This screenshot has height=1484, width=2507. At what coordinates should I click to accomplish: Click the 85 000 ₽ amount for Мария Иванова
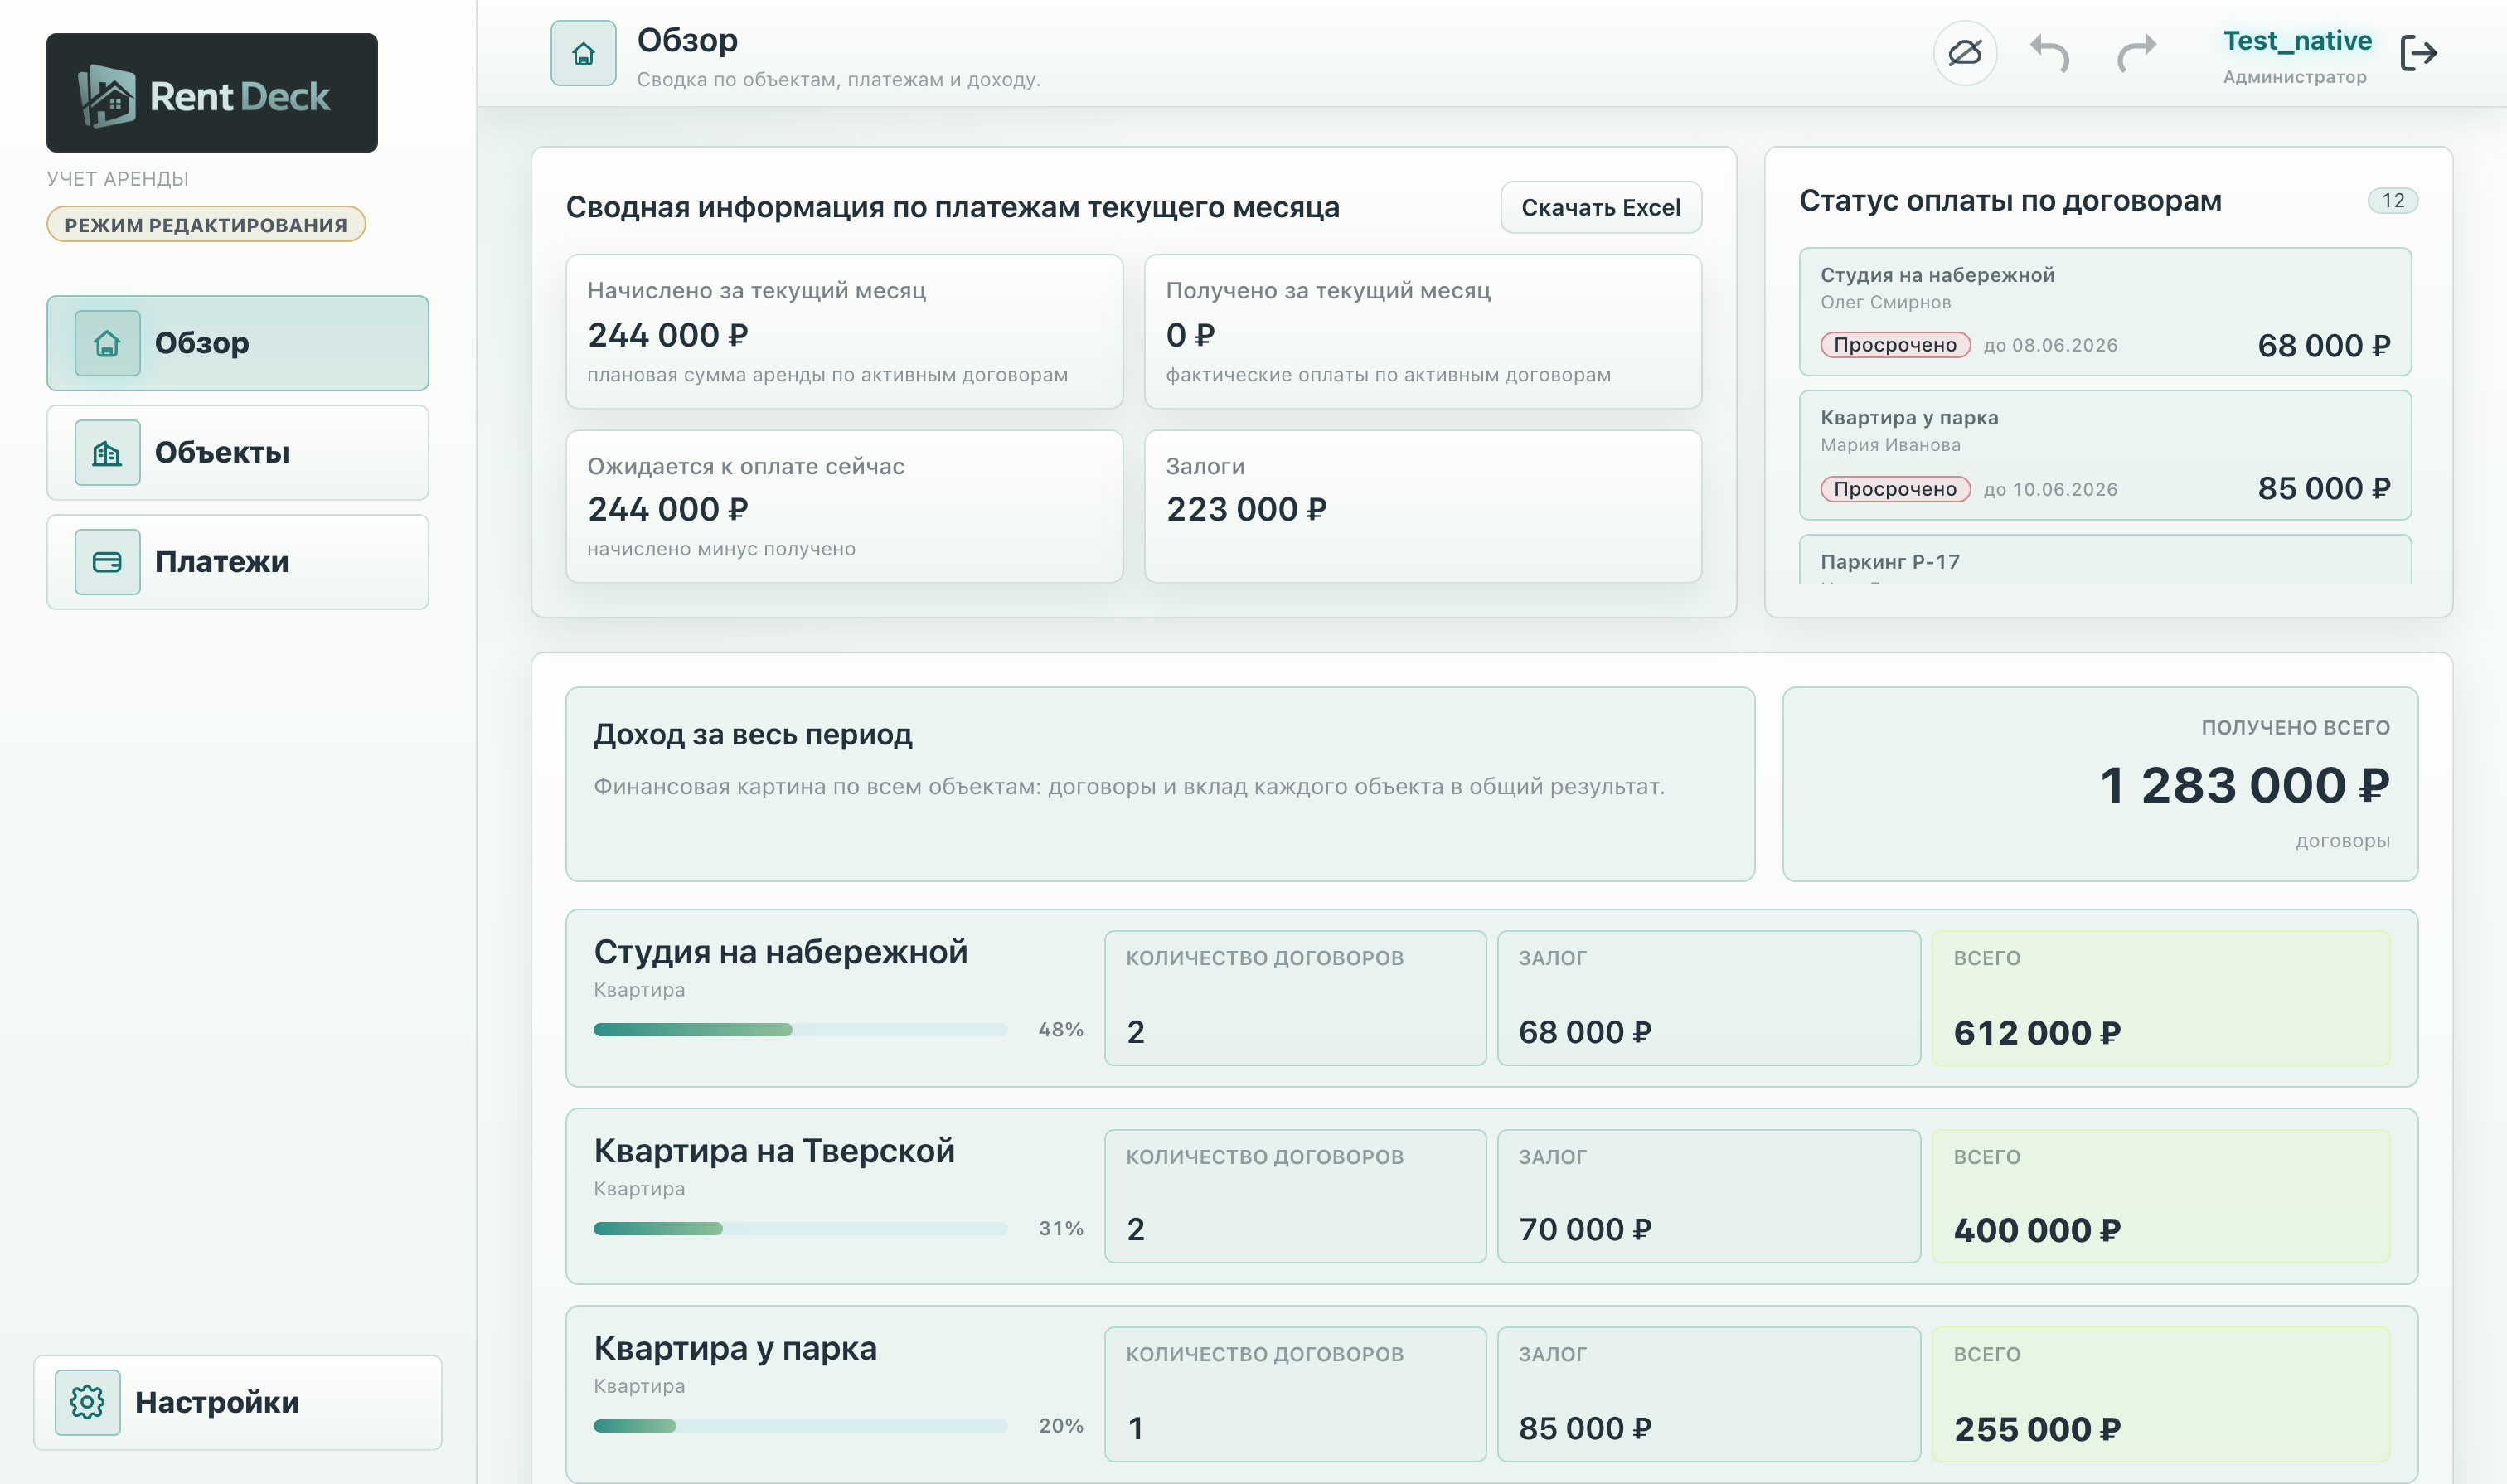2323,489
